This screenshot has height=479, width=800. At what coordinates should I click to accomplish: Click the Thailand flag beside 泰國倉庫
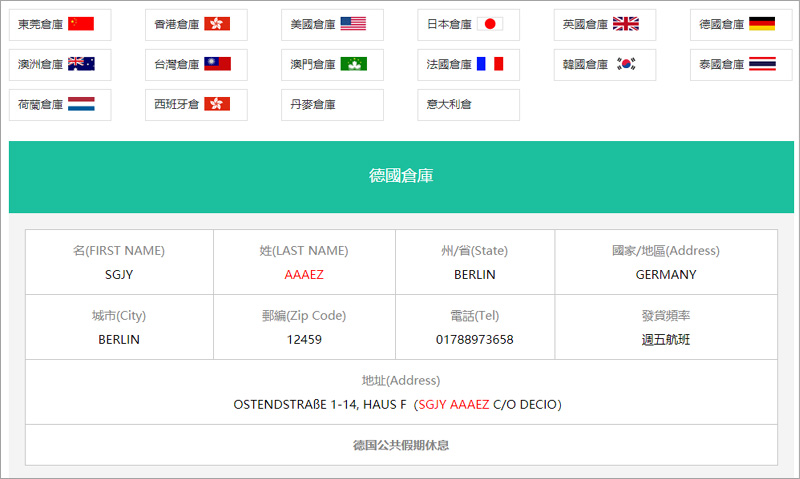762,64
